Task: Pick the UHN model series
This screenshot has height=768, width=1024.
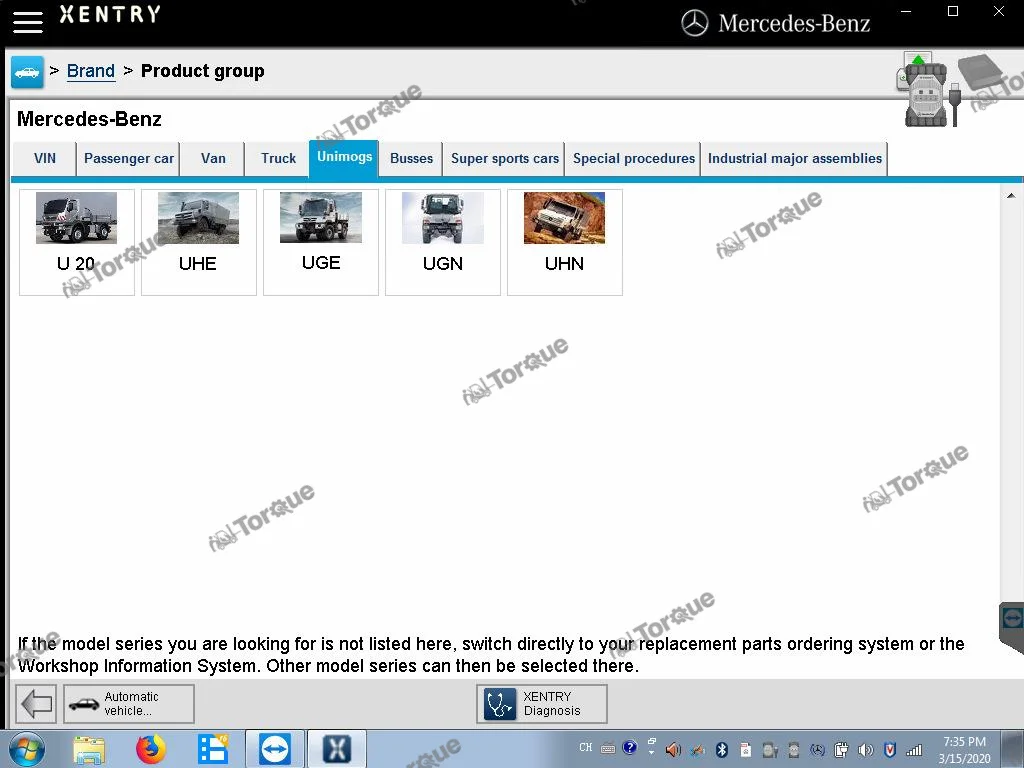Action: 565,242
